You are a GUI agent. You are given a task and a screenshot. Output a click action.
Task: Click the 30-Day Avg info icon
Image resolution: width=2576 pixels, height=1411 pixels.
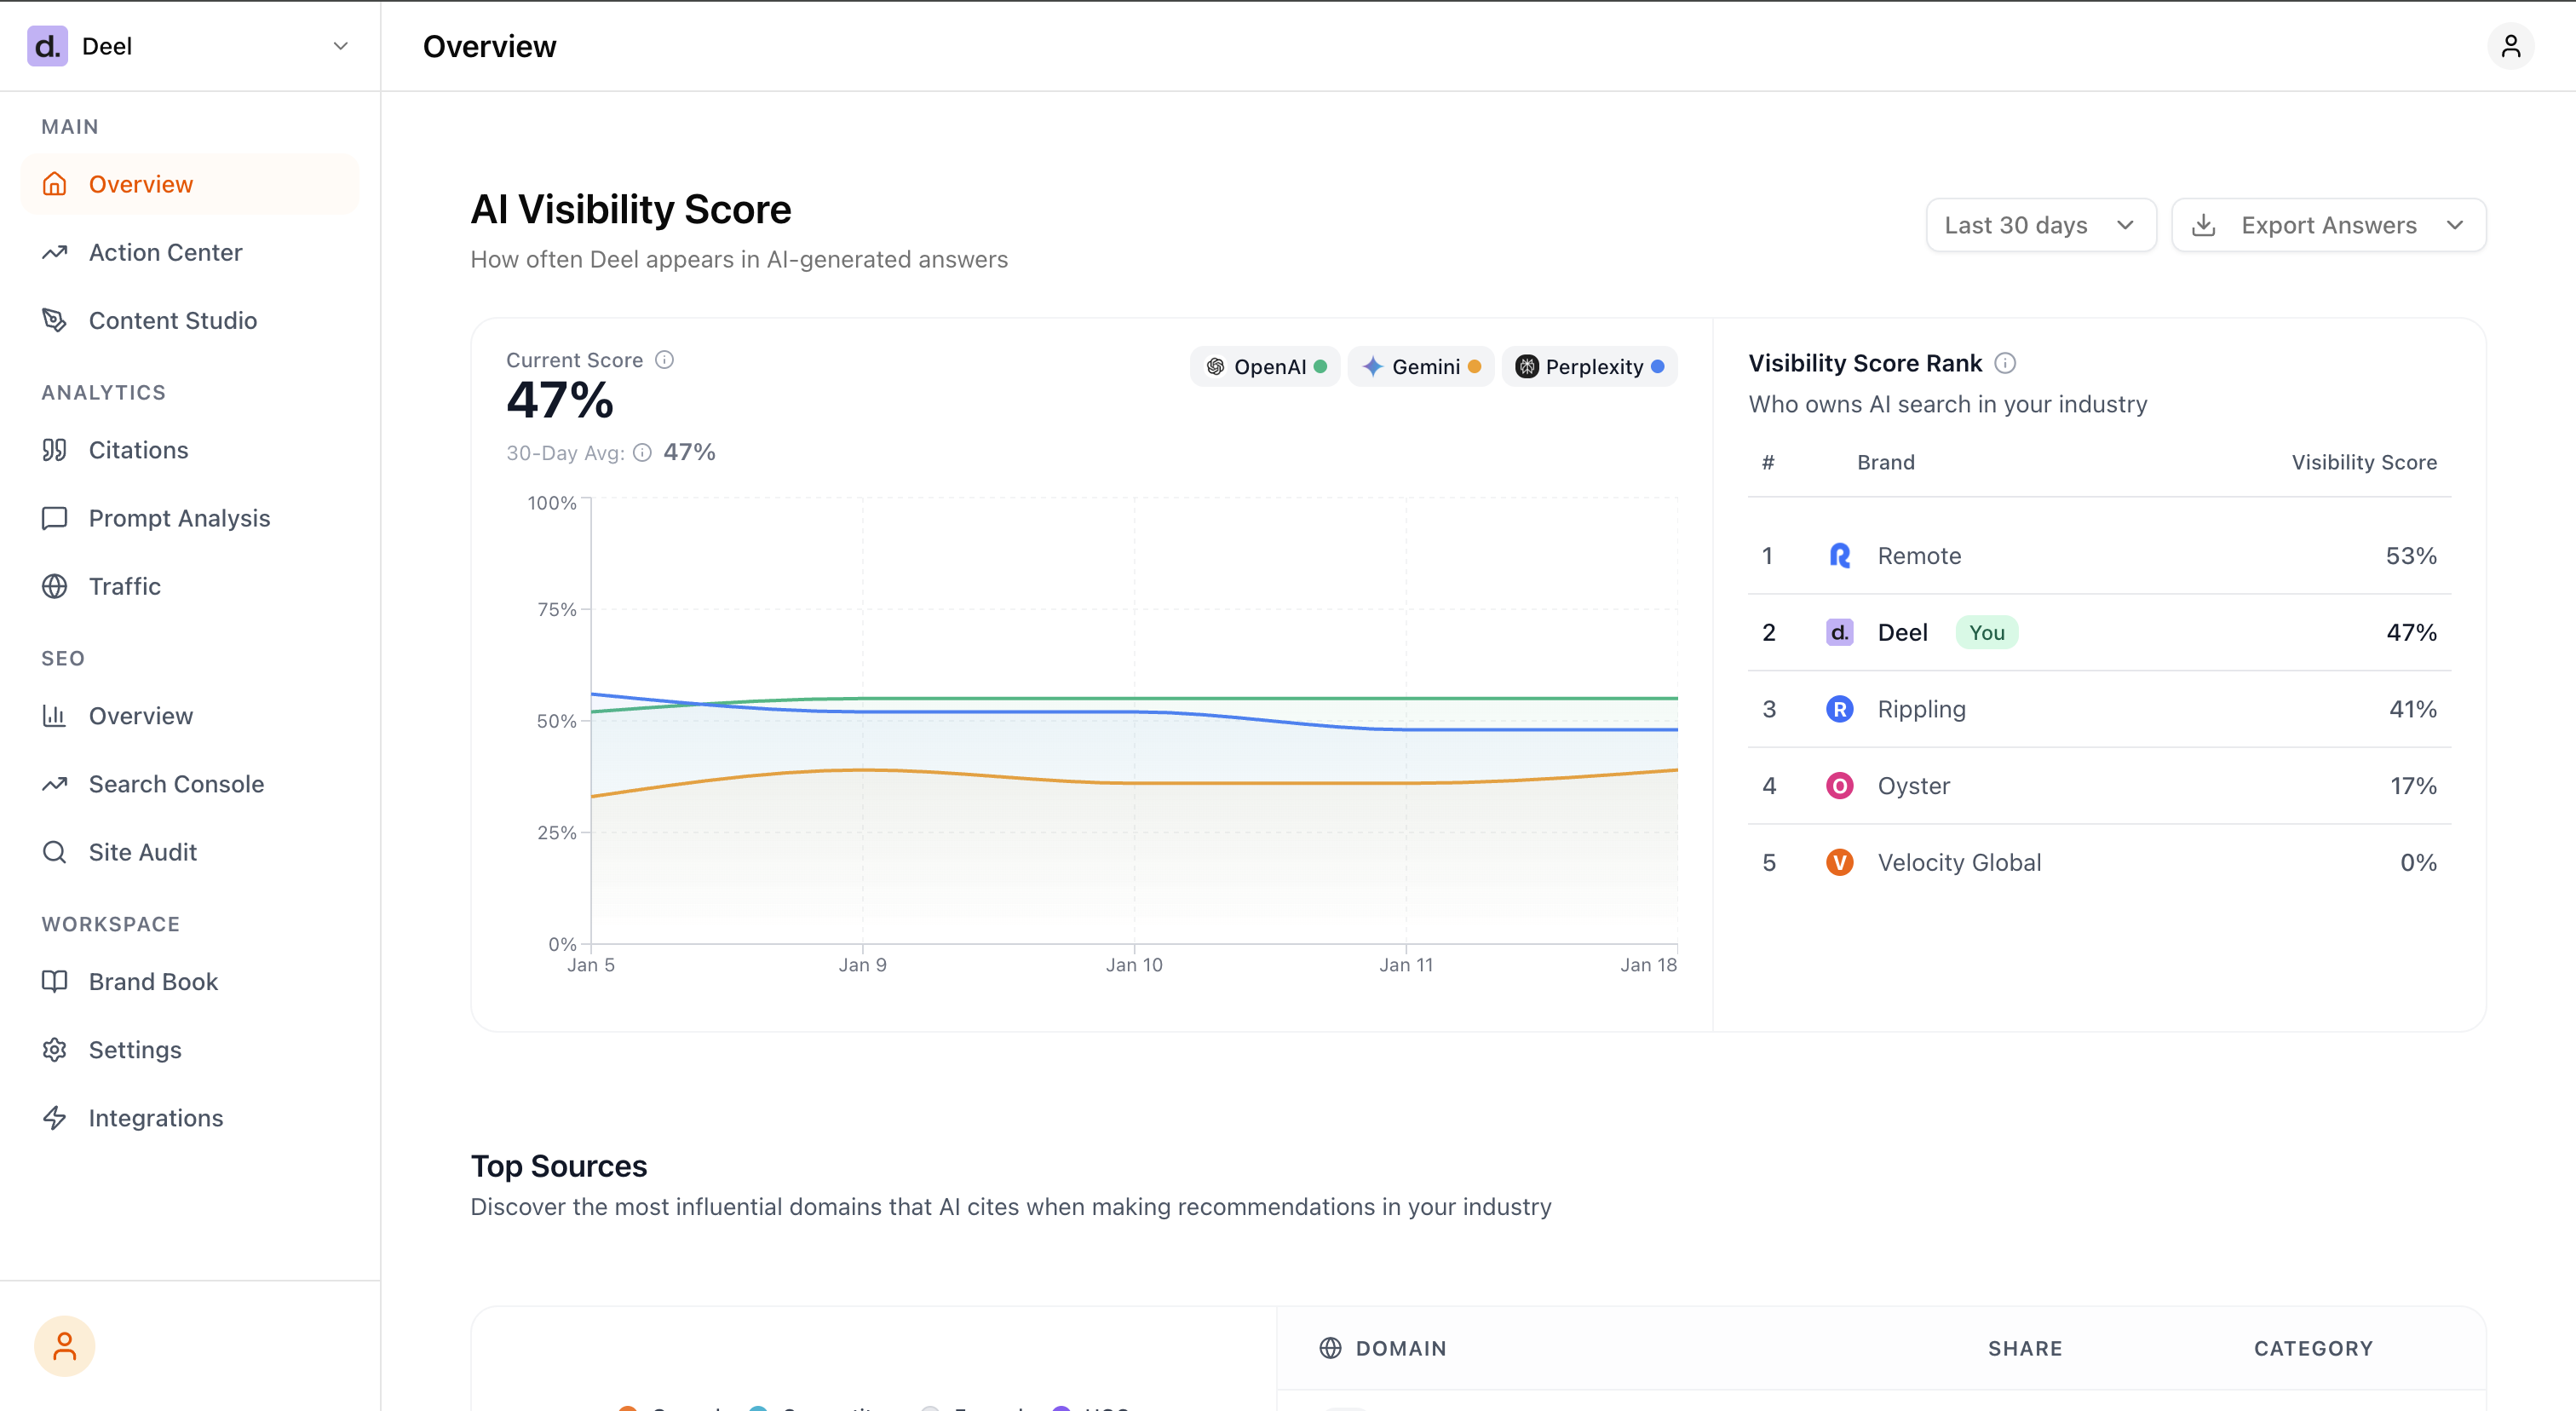[x=642, y=453]
